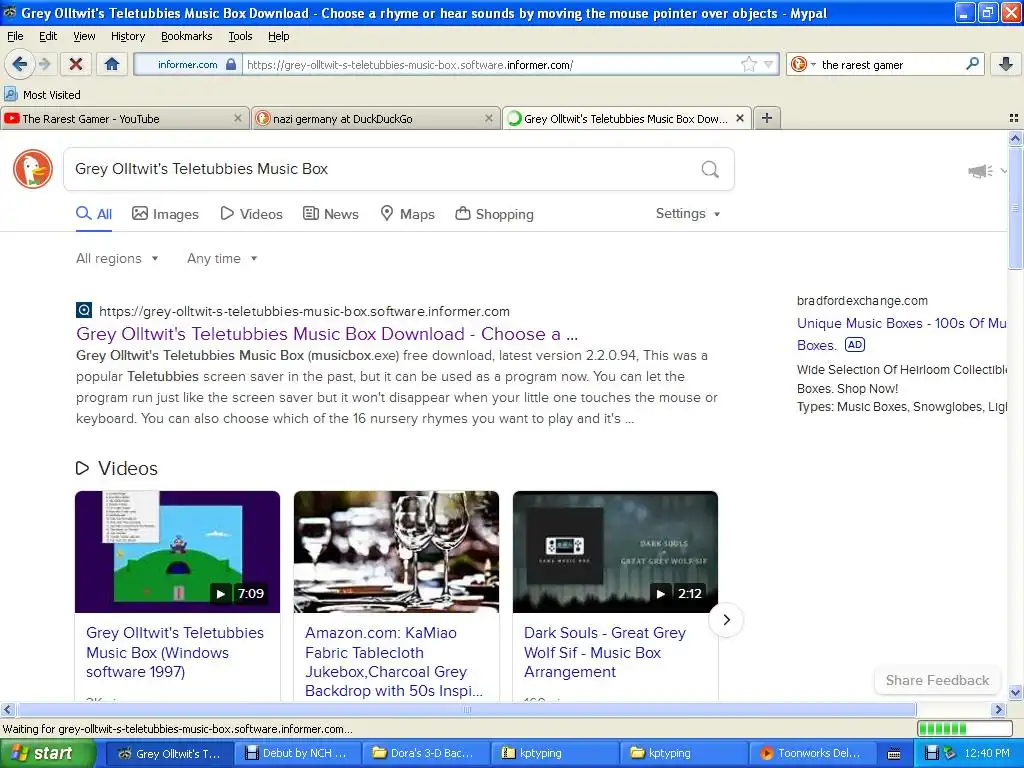Bookmark this page with the star icon
Image resolution: width=1024 pixels, height=768 pixels.
point(748,64)
